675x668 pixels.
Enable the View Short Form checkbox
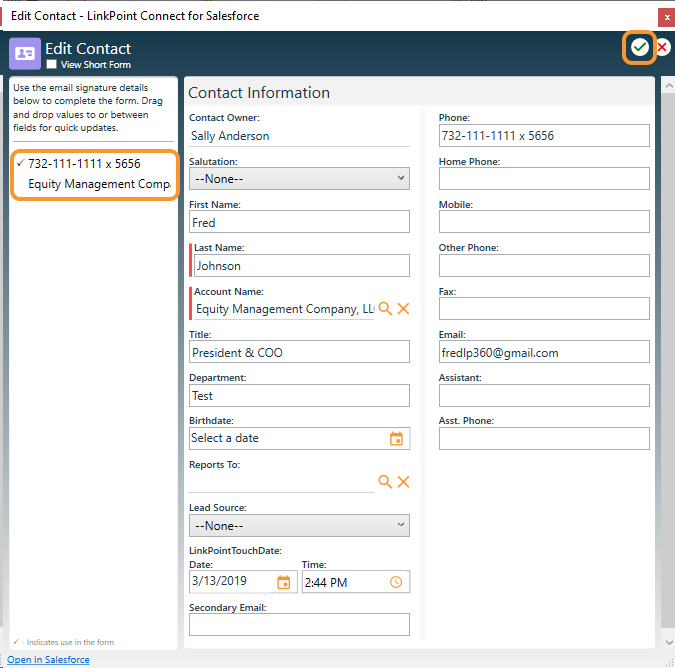coord(52,65)
